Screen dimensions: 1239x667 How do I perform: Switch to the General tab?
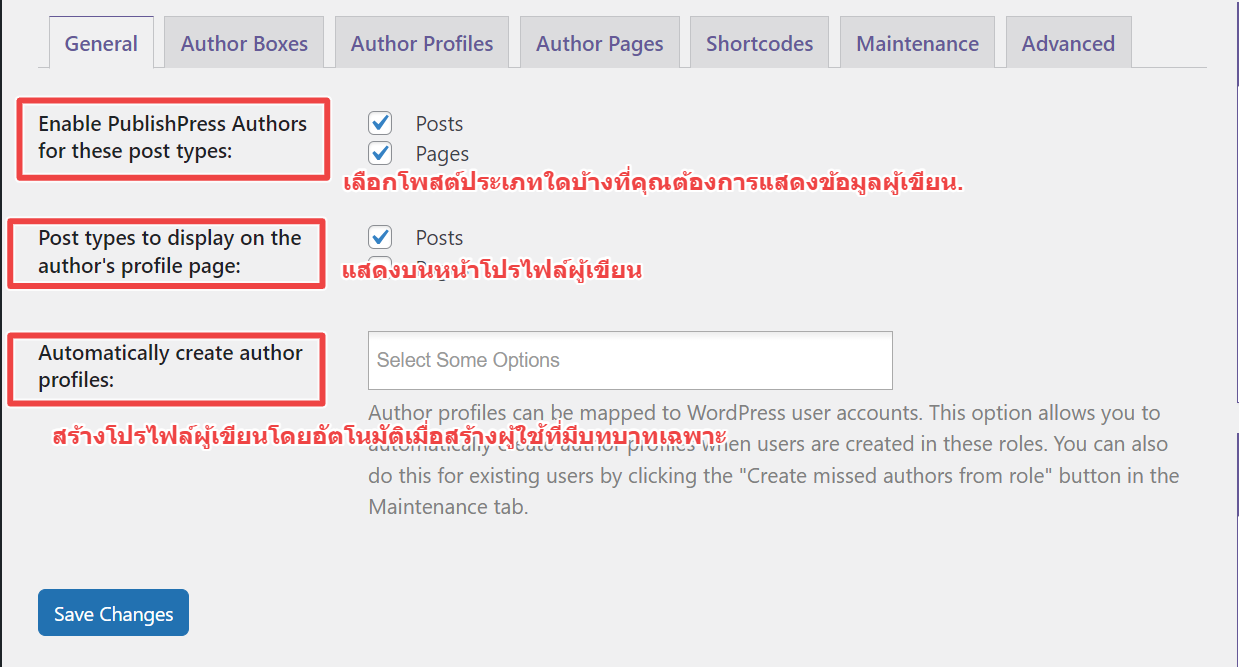pos(101,43)
